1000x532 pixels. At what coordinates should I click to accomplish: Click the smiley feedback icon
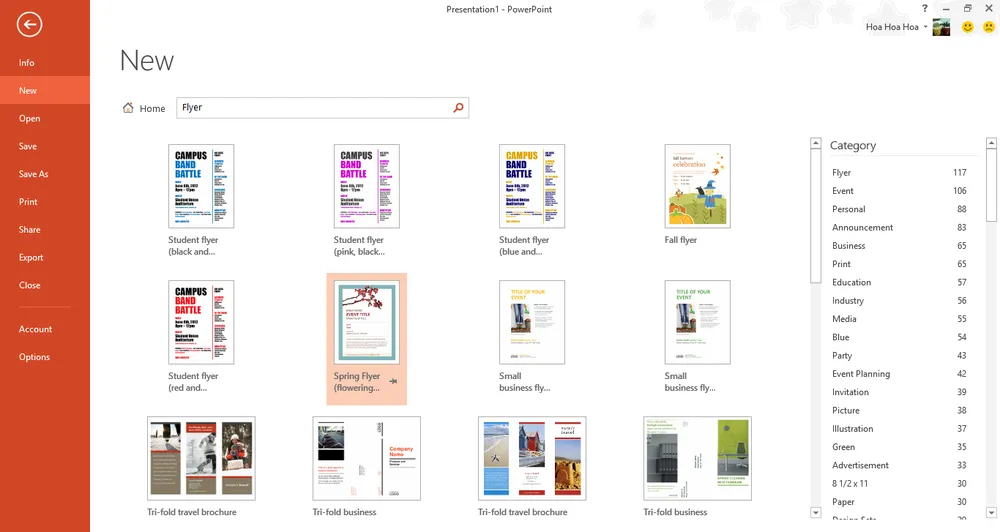click(967, 27)
